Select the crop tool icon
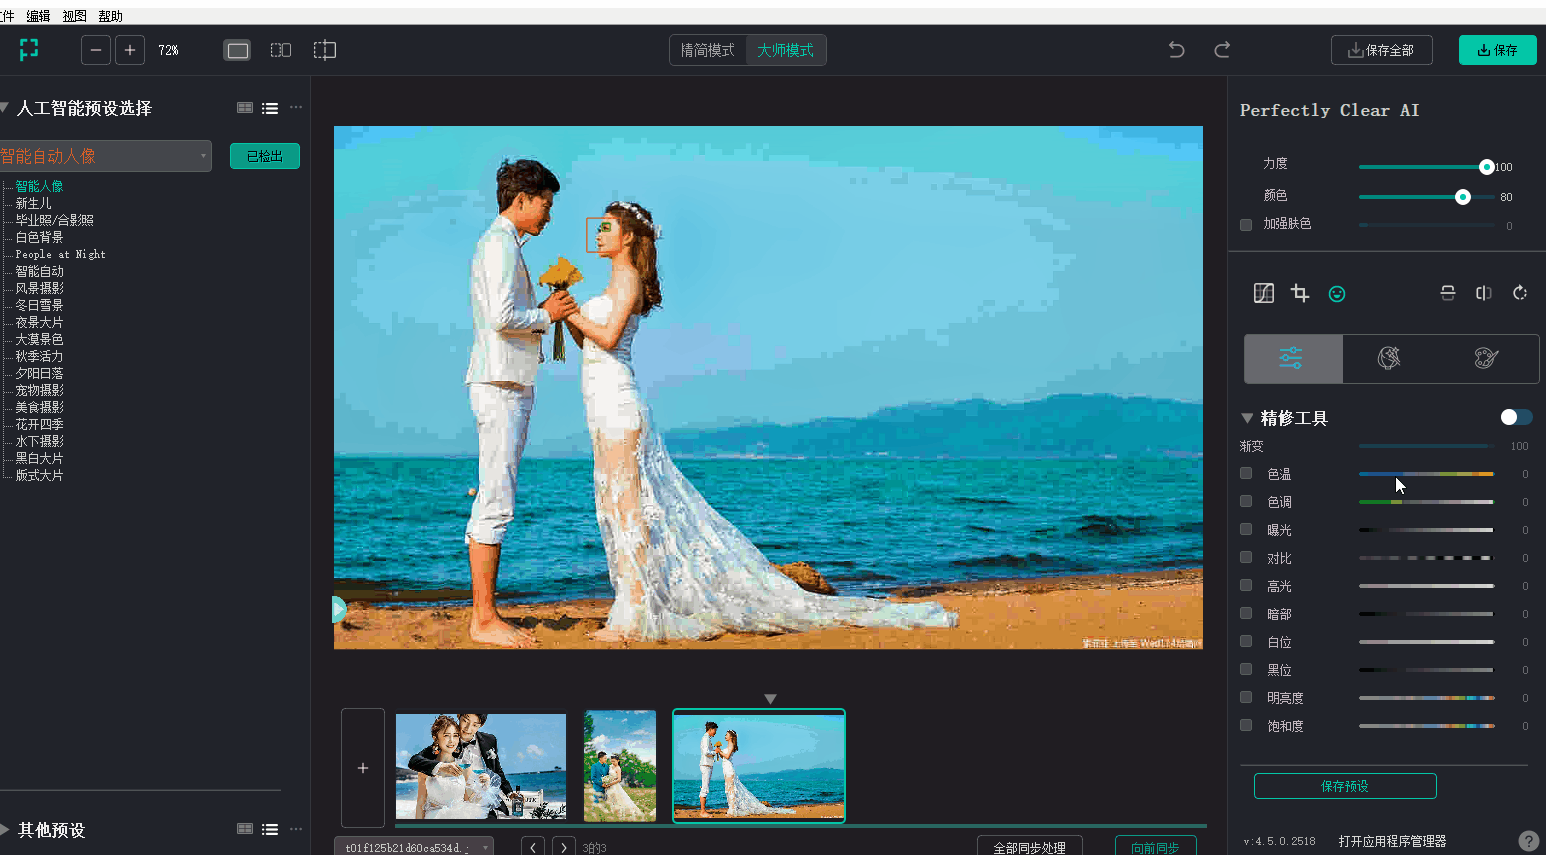 point(1300,293)
